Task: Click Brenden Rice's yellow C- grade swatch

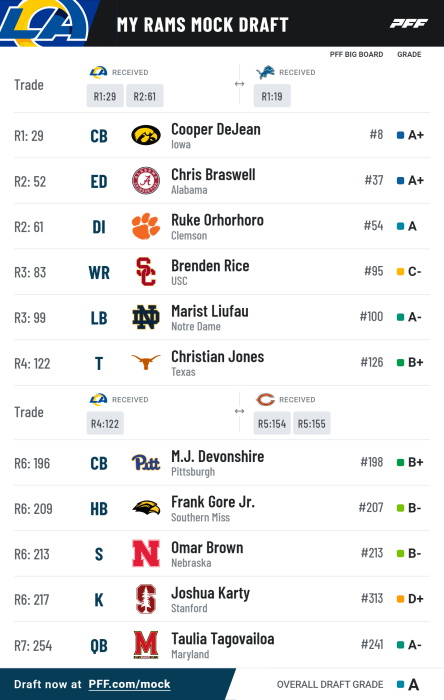Action: pyautogui.click(x=400, y=271)
